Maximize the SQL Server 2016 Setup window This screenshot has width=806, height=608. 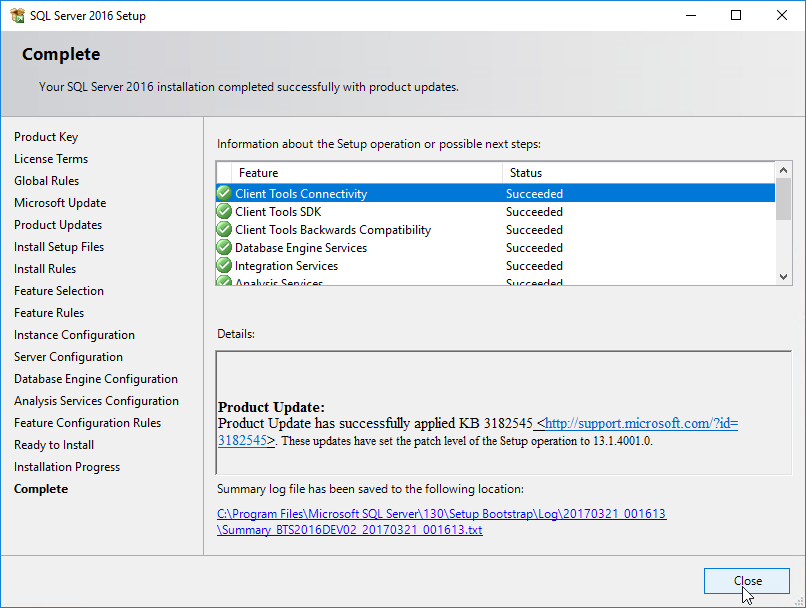(x=736, y=15)
